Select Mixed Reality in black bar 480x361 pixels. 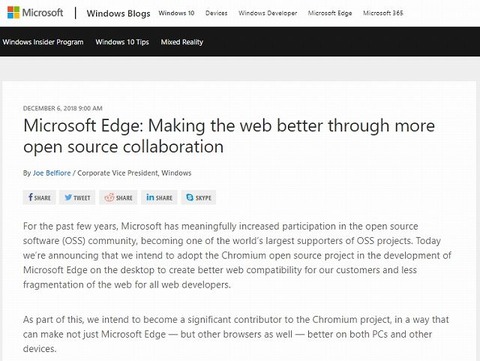coord(182,42)
